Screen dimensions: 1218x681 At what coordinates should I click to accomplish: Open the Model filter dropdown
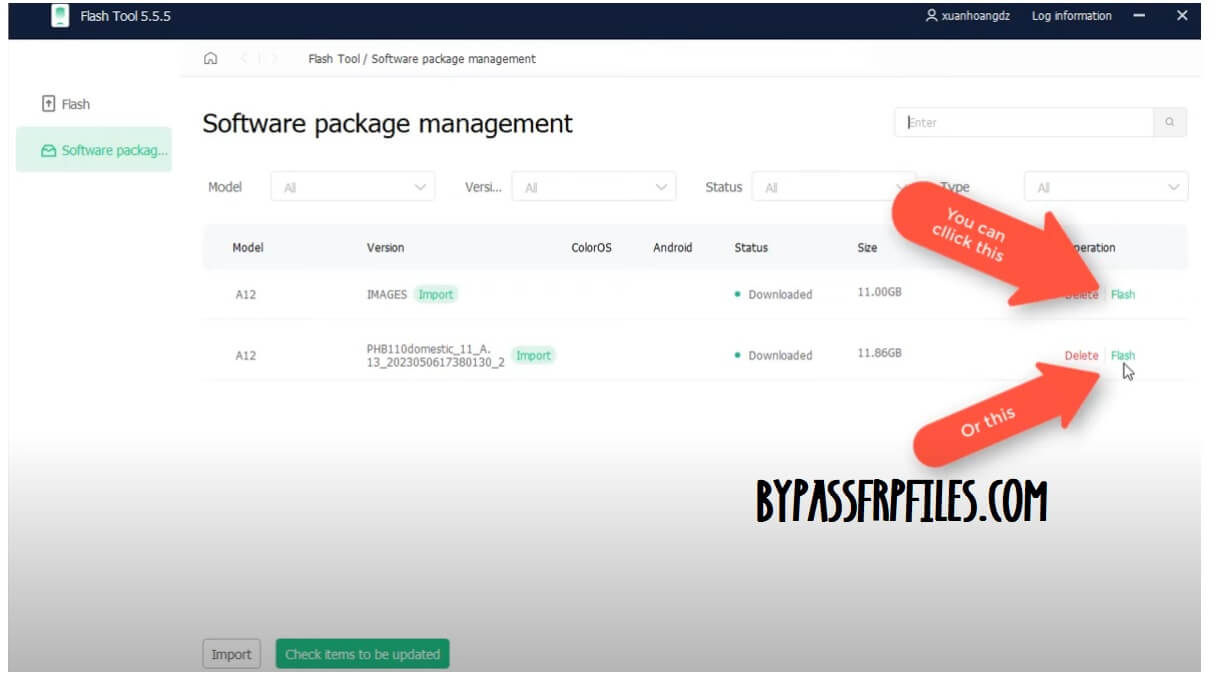[x=352, y=187]
